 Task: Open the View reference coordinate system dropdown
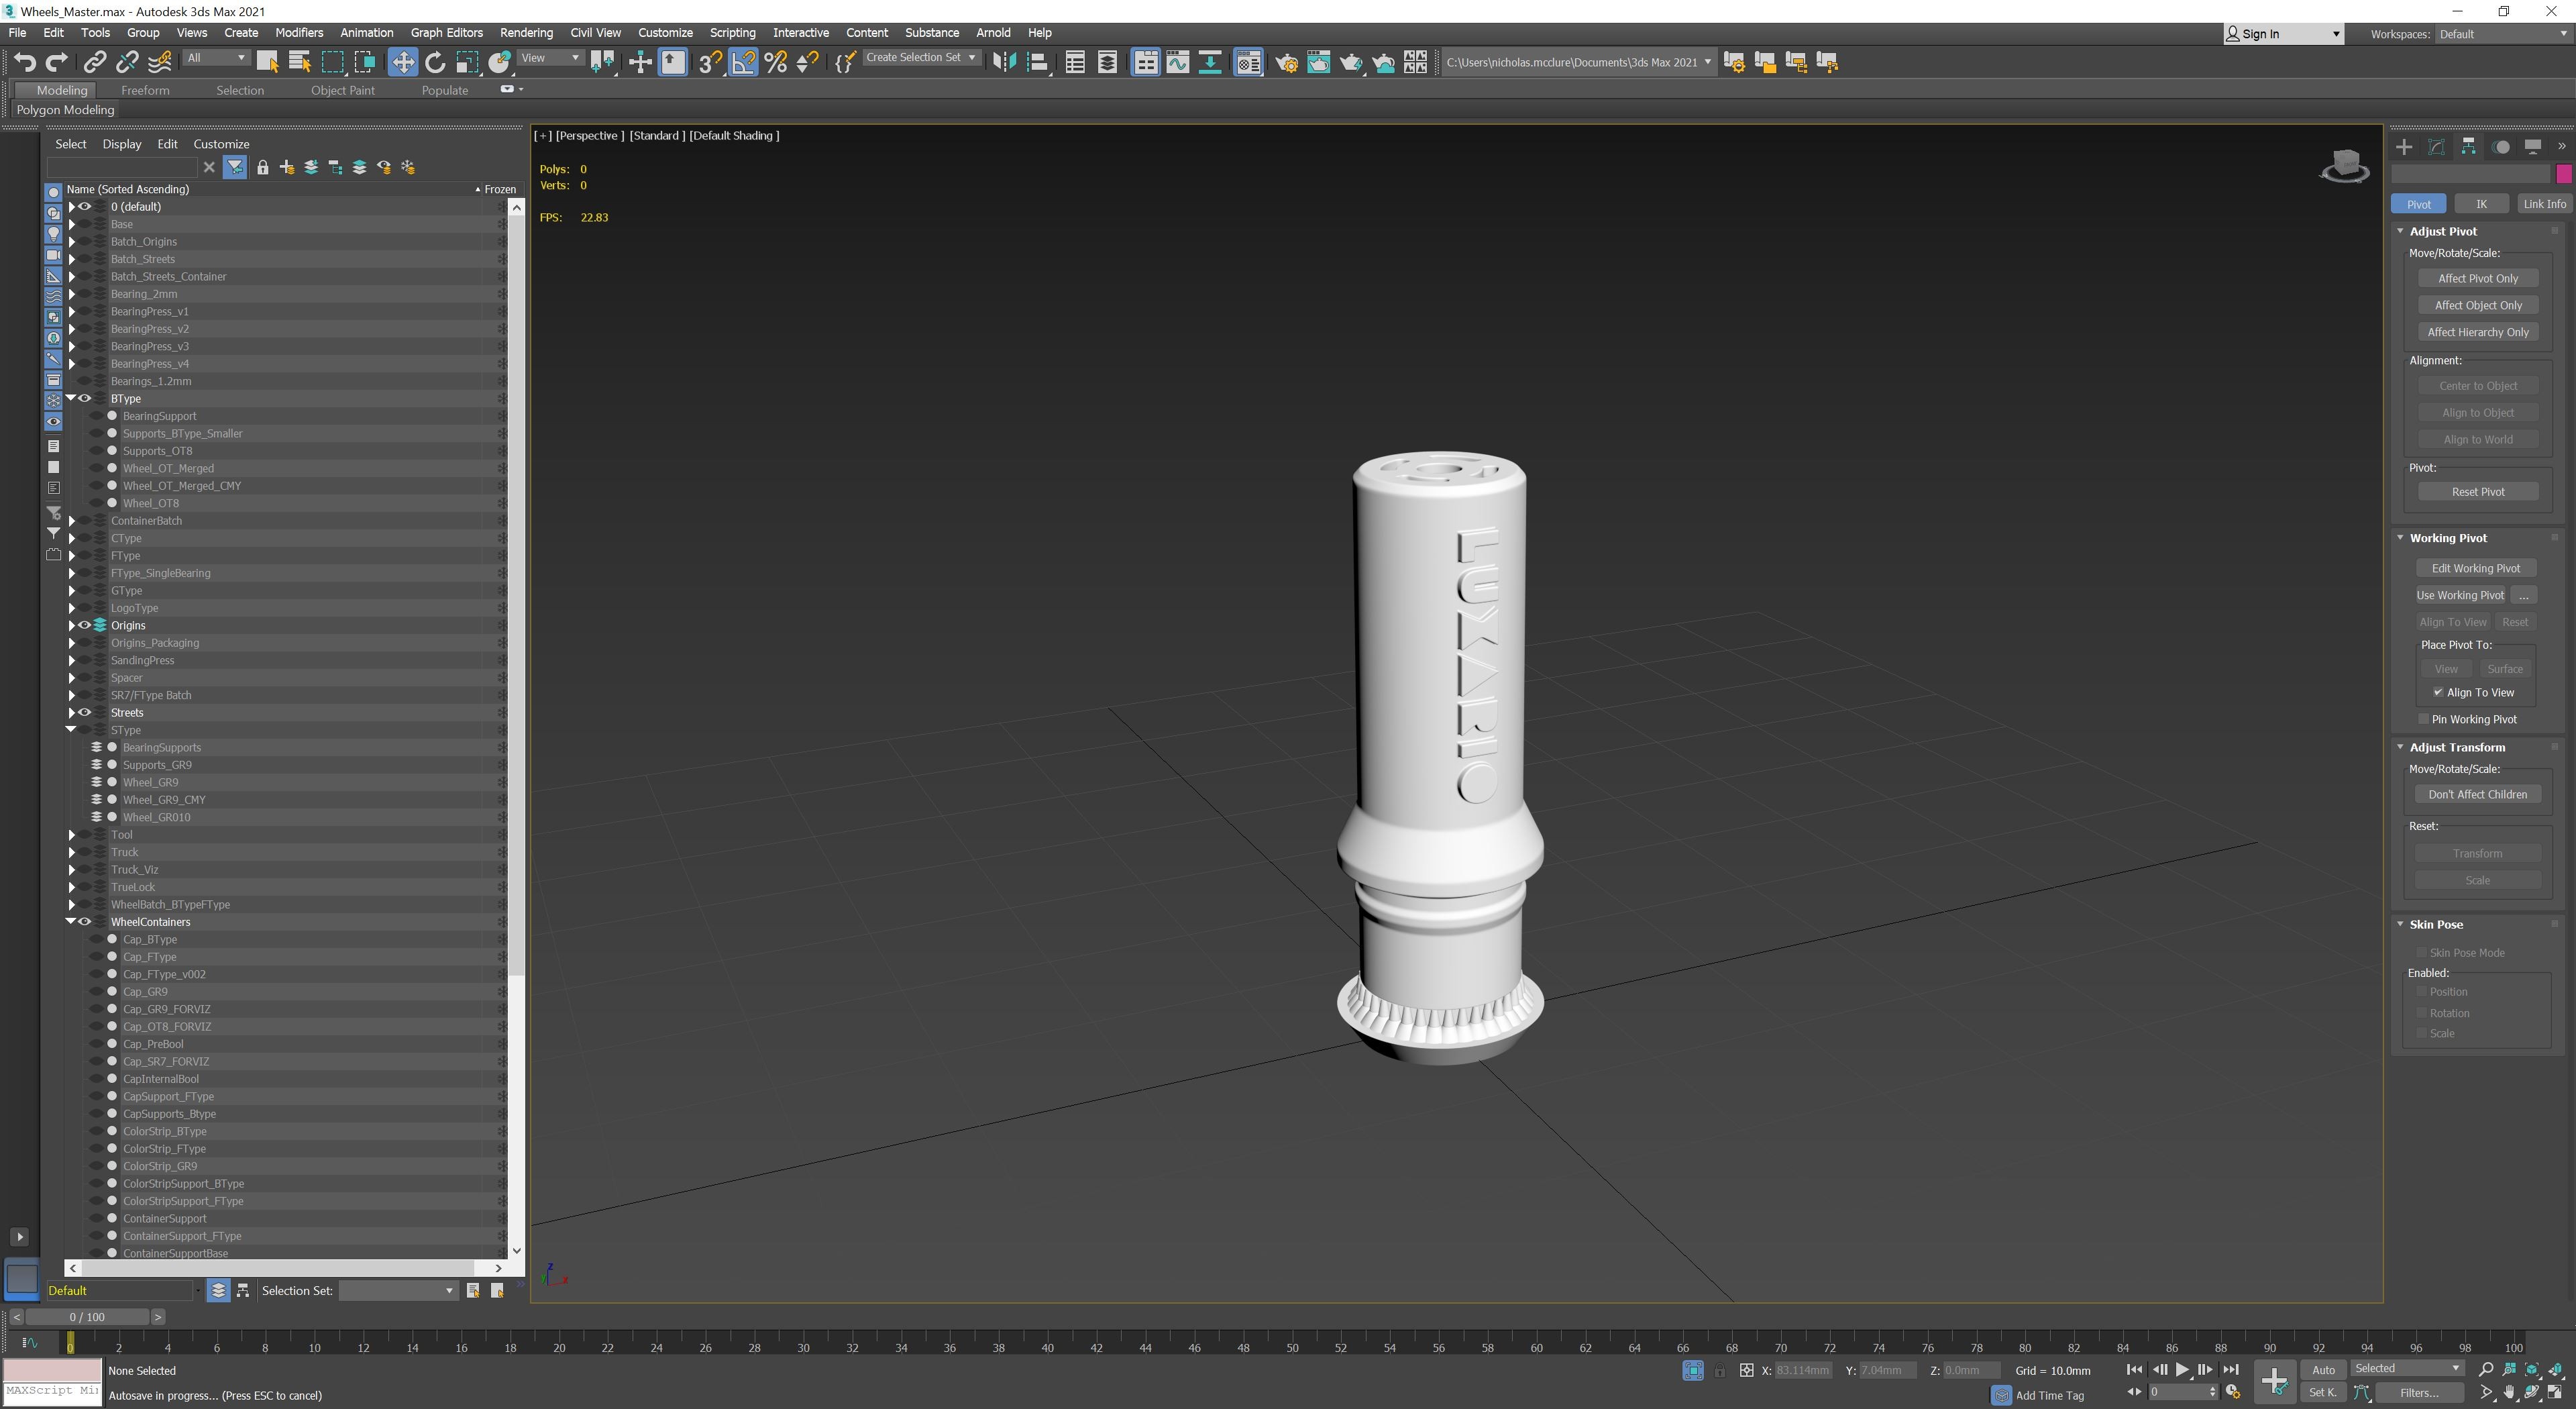click(x=550, y=58)
